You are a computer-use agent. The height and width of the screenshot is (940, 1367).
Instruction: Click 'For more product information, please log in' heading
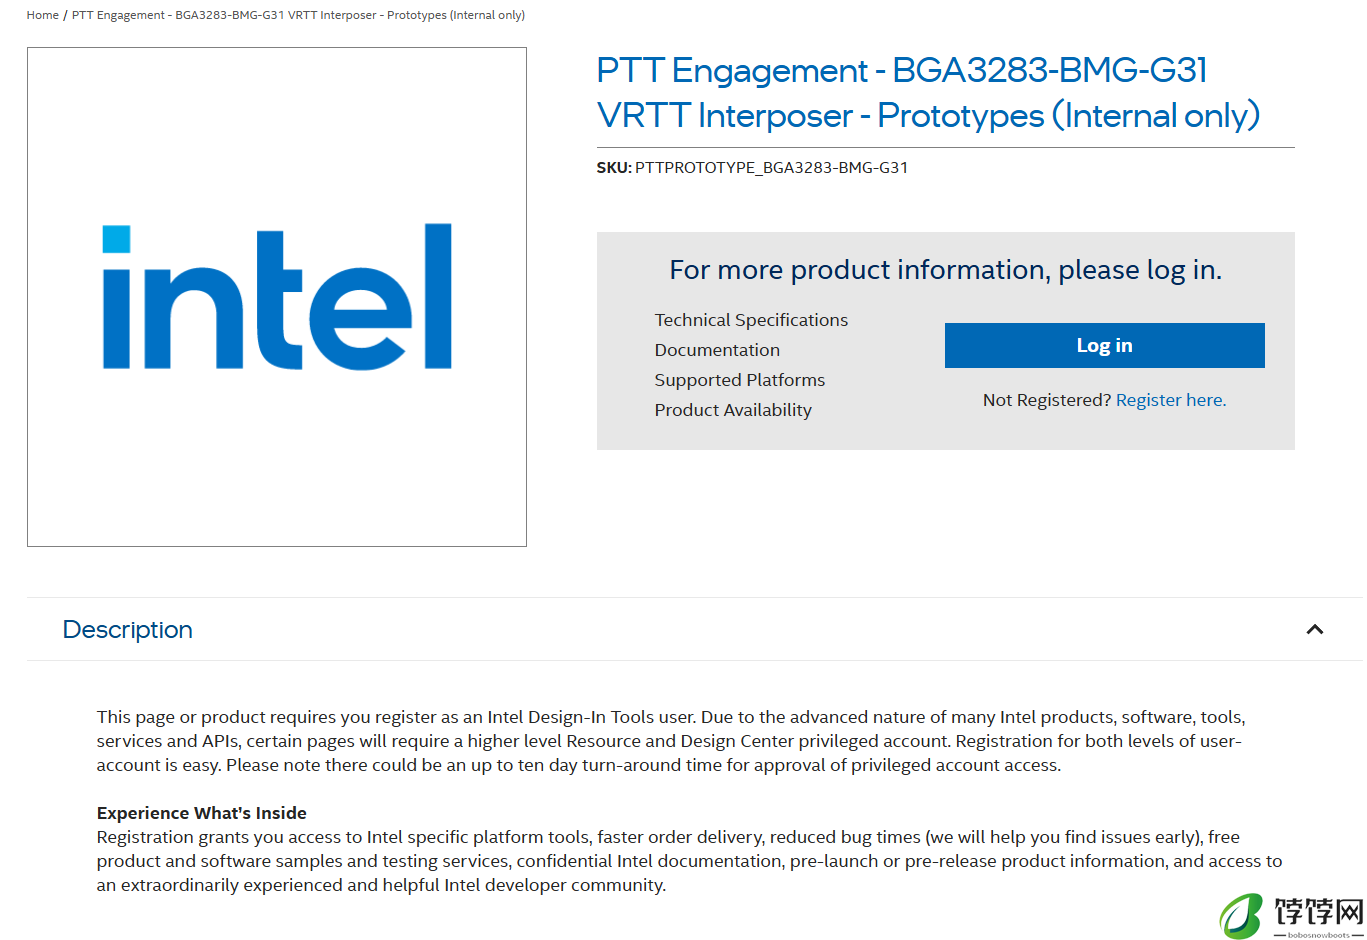[x=946, y=270]
